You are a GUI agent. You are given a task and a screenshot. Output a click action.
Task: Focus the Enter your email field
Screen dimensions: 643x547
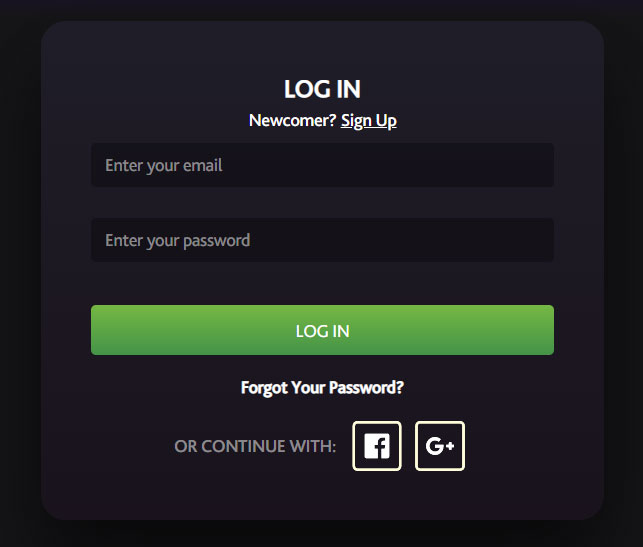click(322, 165)
